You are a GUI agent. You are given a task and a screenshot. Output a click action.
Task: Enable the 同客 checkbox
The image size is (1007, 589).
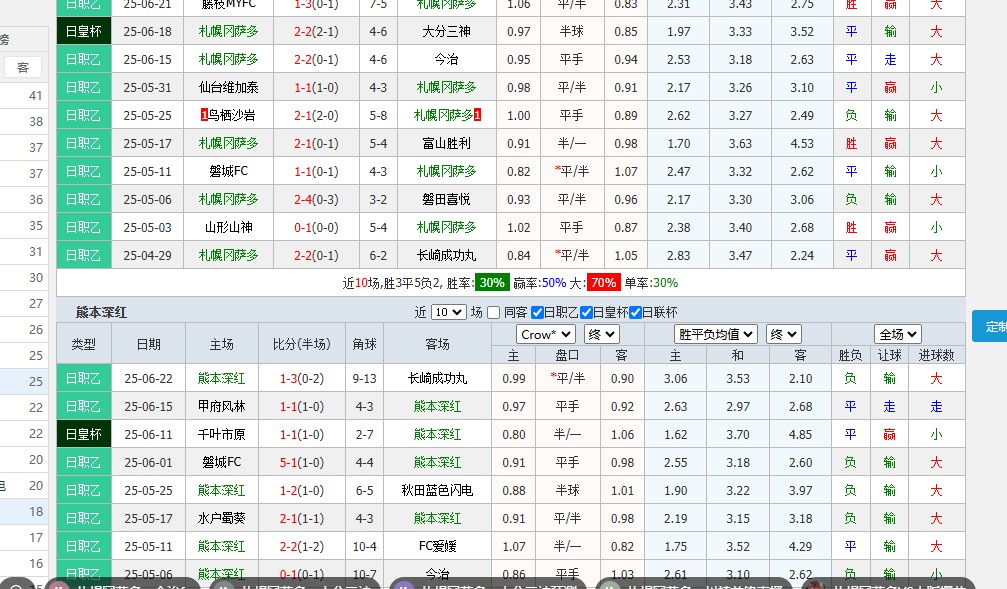click(493, 312)
